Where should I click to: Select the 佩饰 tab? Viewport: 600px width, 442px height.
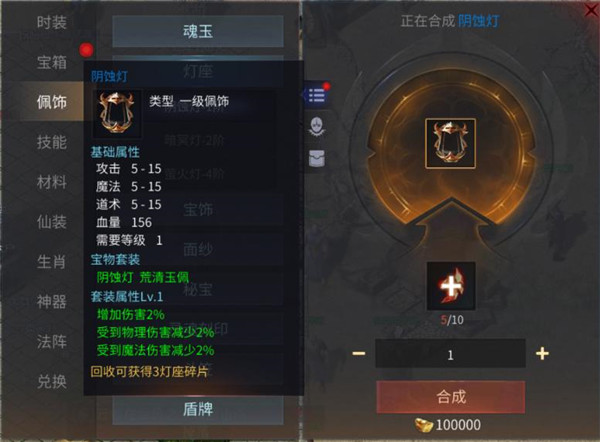[x=52, y=102]
